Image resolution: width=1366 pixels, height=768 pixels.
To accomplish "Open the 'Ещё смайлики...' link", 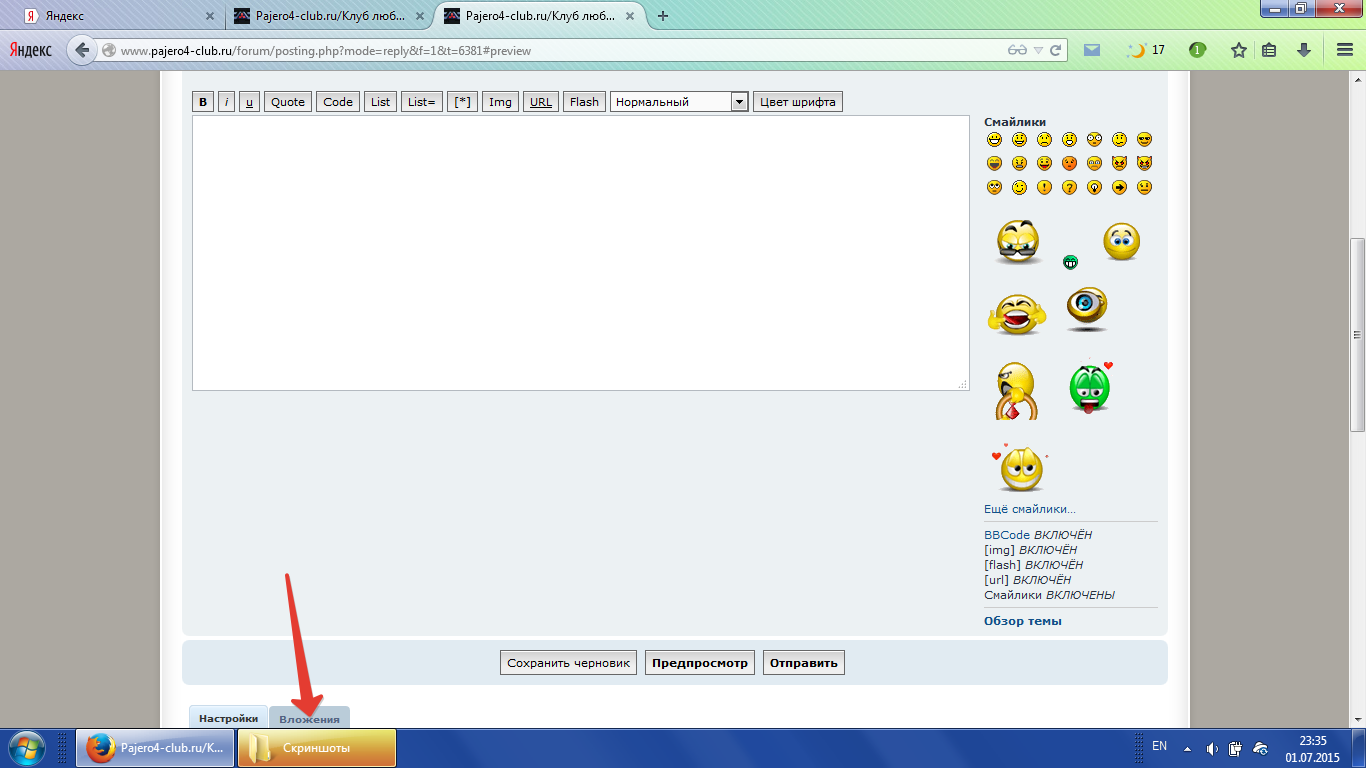I will pyautogui.click(x=1029, y=509).
